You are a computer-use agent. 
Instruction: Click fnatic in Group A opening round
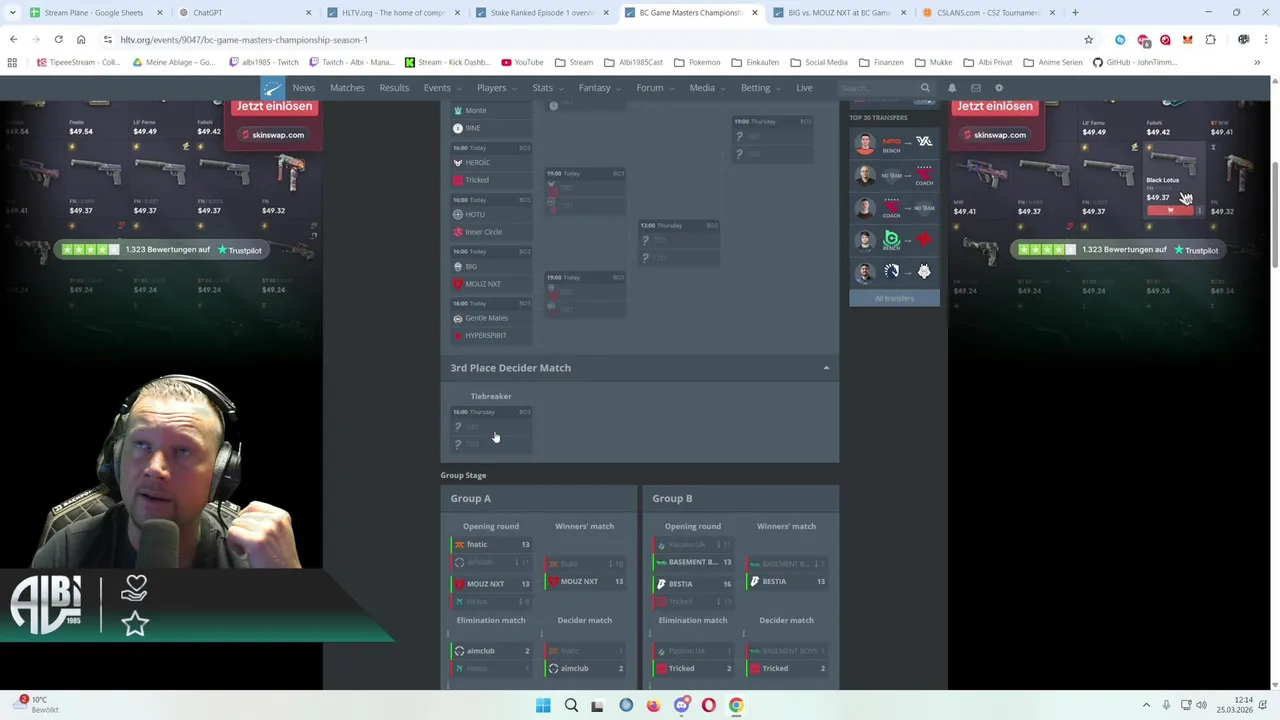click(x=491, y=544)
